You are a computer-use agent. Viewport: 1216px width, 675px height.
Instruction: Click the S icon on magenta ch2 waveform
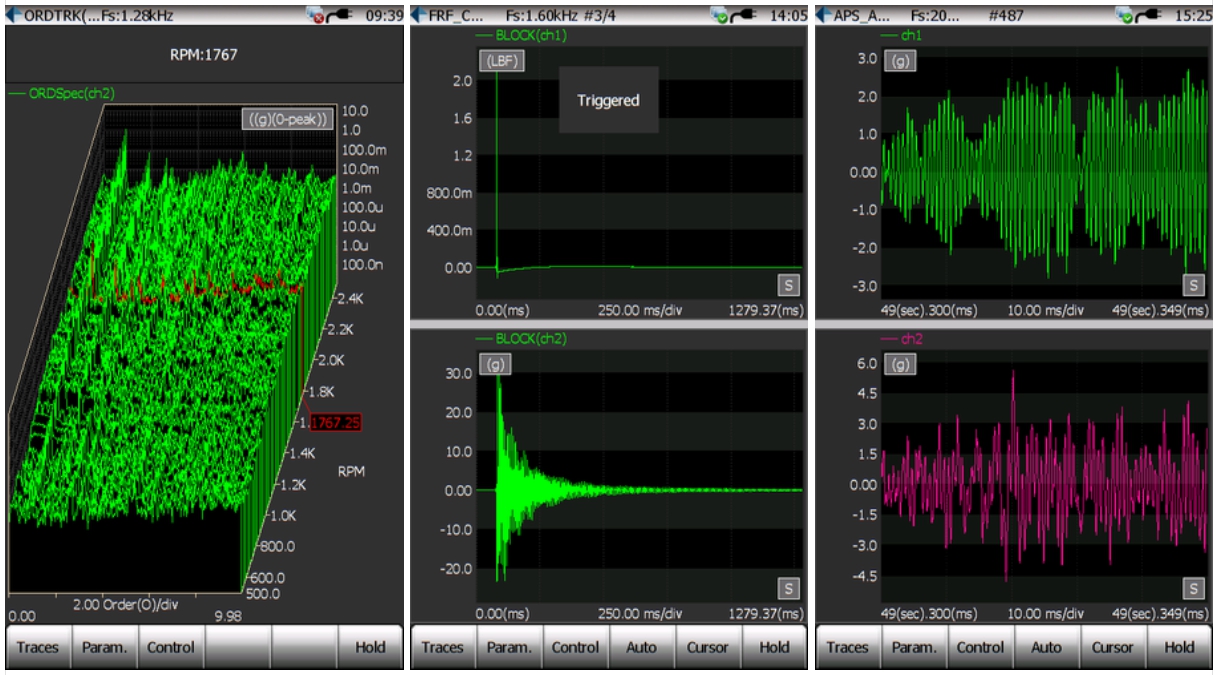1193,588
